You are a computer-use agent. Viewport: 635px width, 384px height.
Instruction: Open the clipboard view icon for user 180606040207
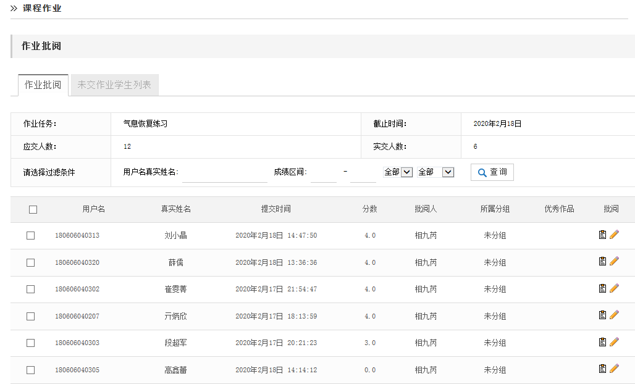pos(602,315)
